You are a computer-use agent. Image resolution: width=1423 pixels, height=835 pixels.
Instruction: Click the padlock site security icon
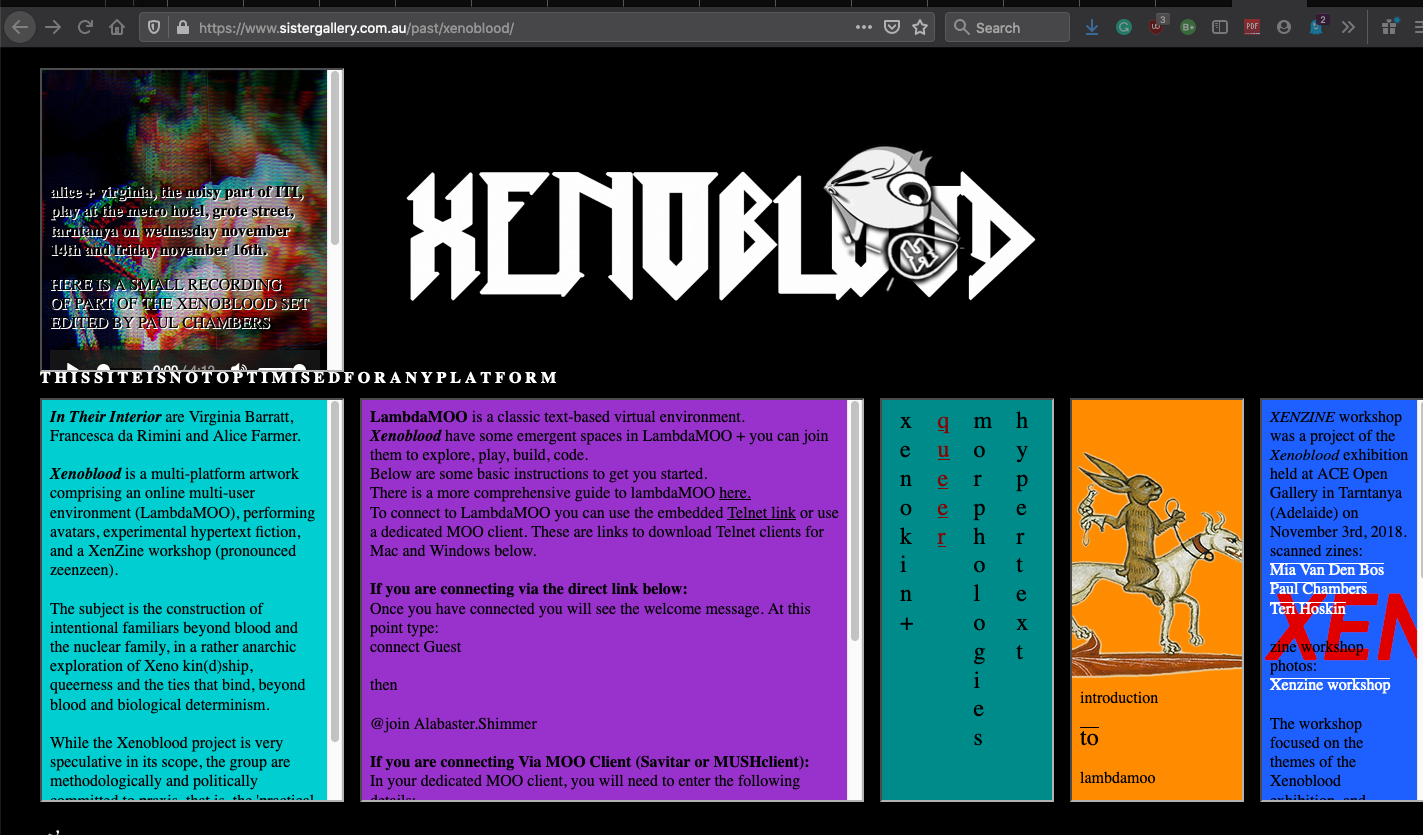(182, 28)
